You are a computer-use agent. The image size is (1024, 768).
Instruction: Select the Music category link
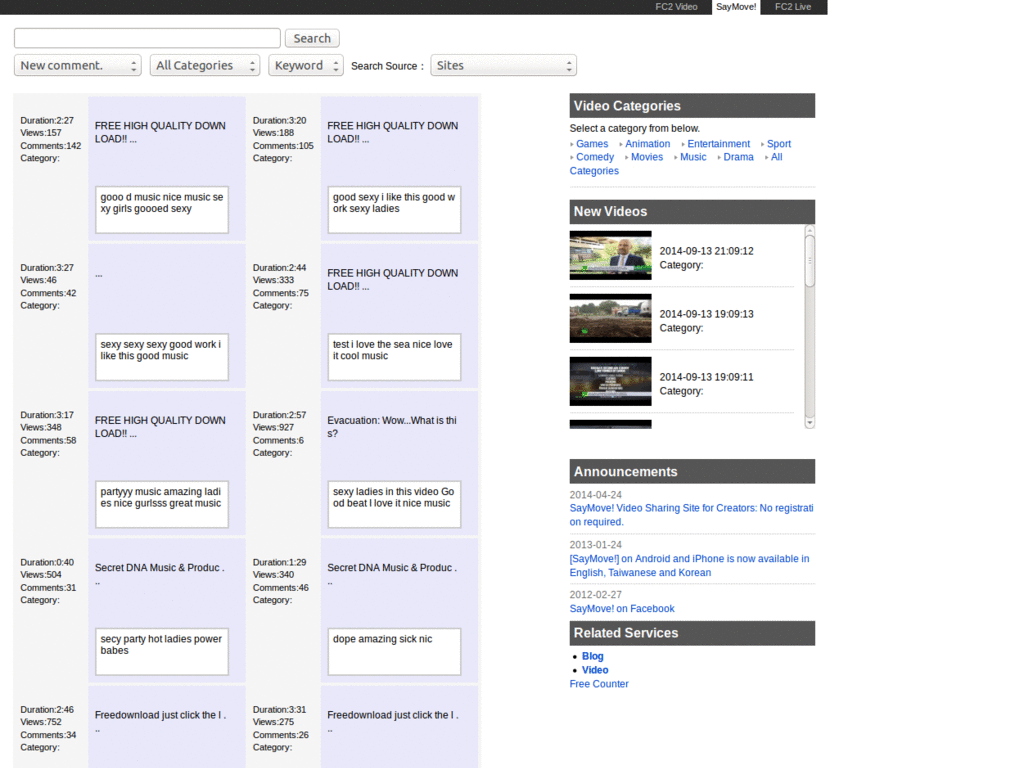[x=693, y=157]
